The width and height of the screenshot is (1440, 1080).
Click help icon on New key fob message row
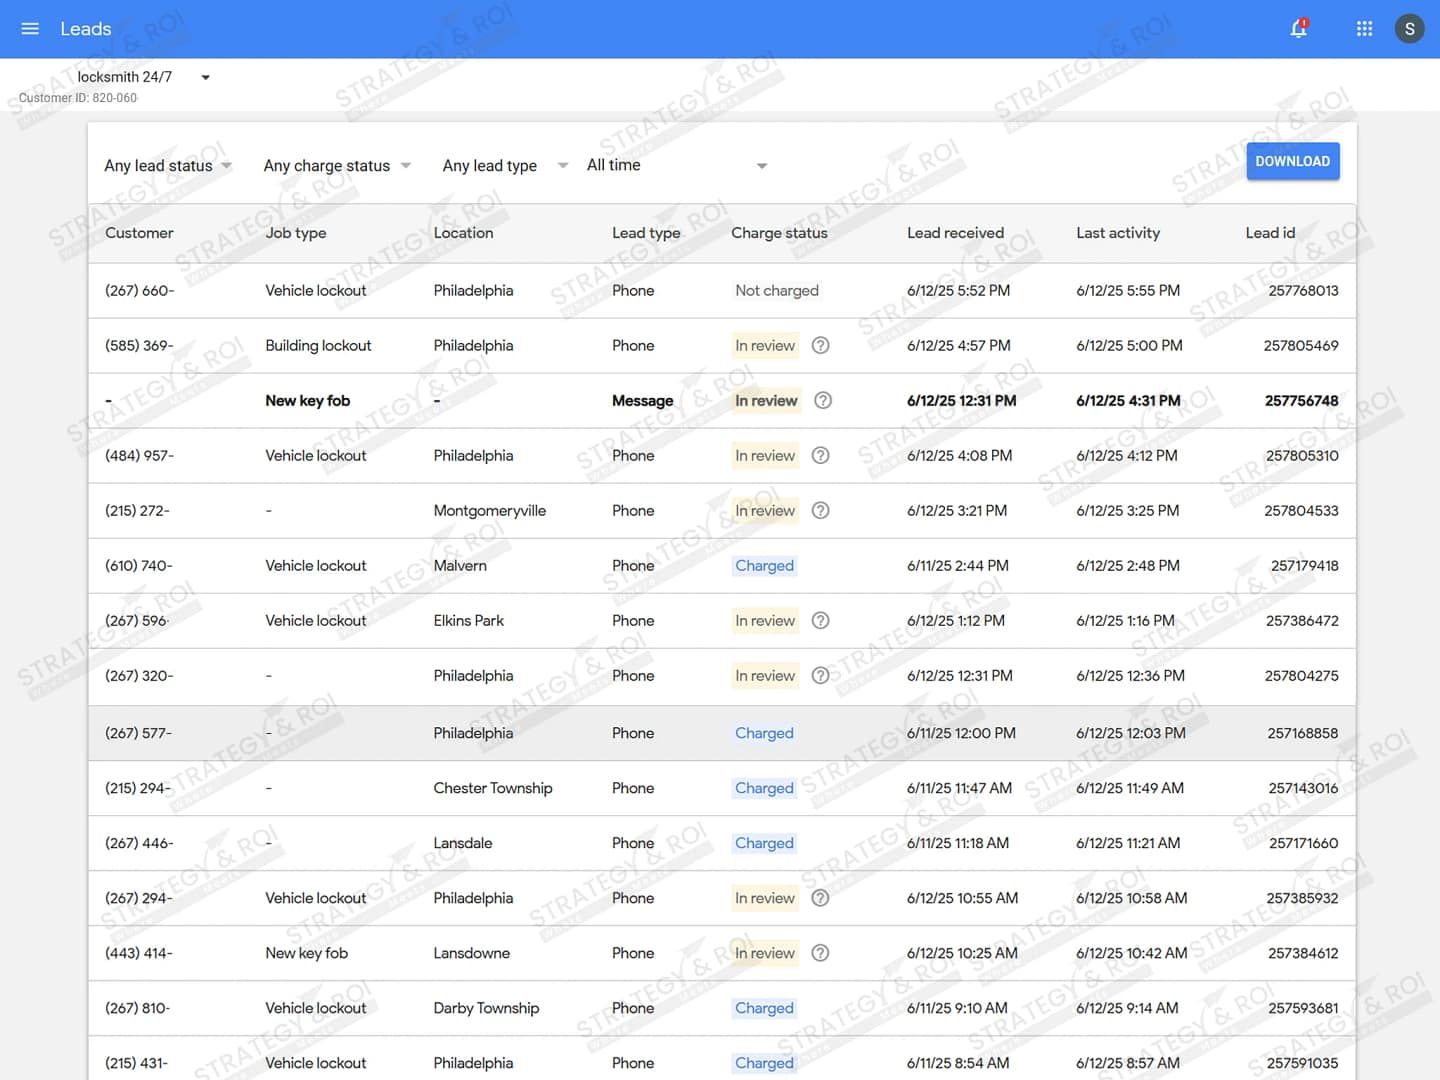pyautogui.click(x=822, y=401)
